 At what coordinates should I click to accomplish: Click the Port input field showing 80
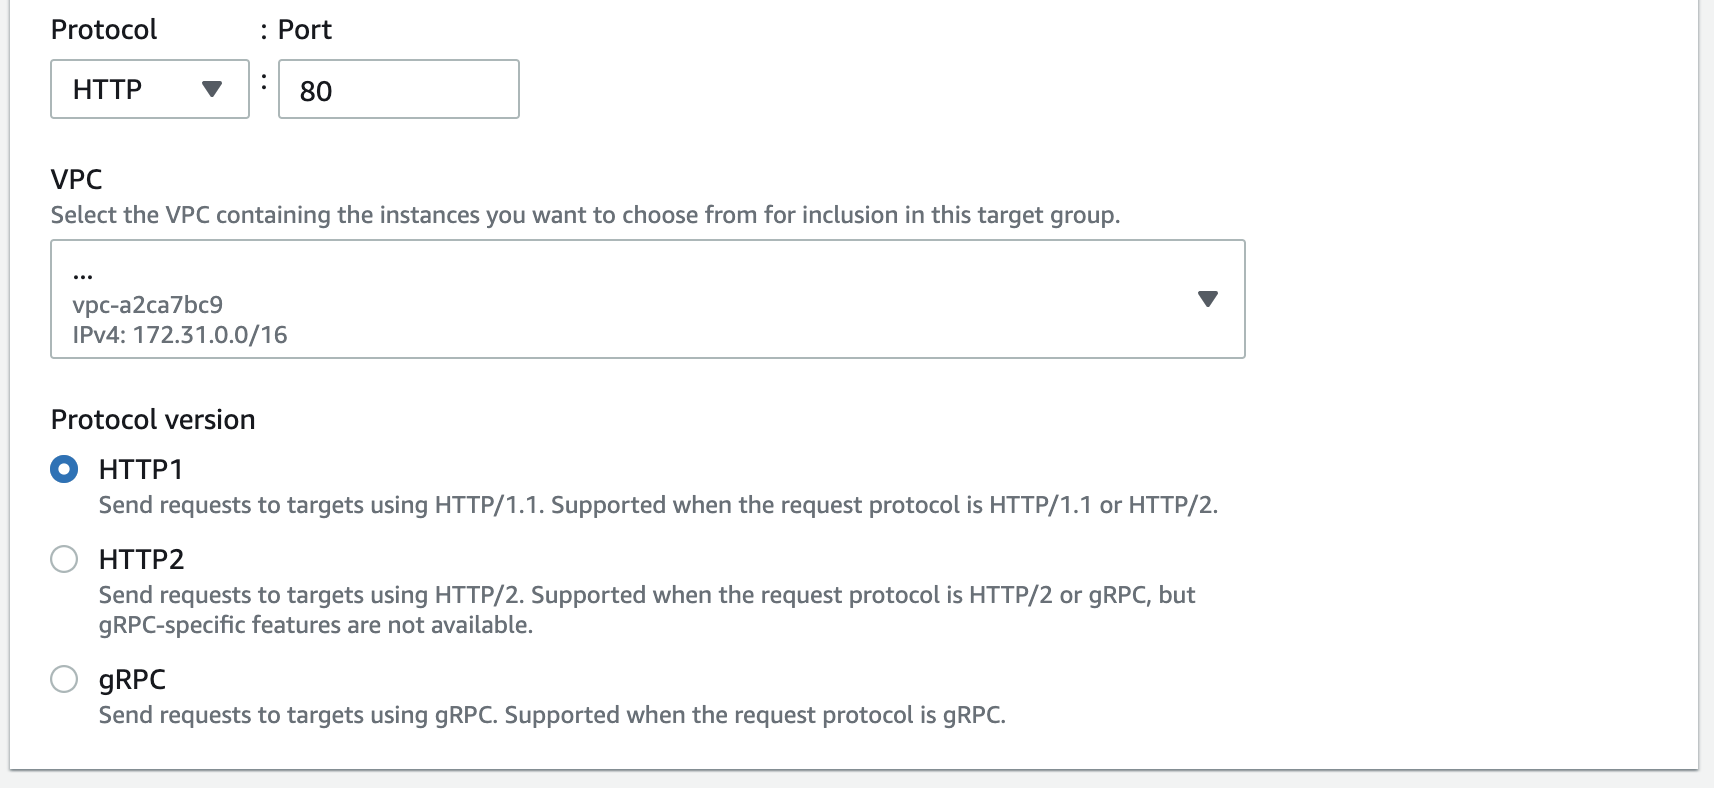pyautogui.click(x=398, y=90)
